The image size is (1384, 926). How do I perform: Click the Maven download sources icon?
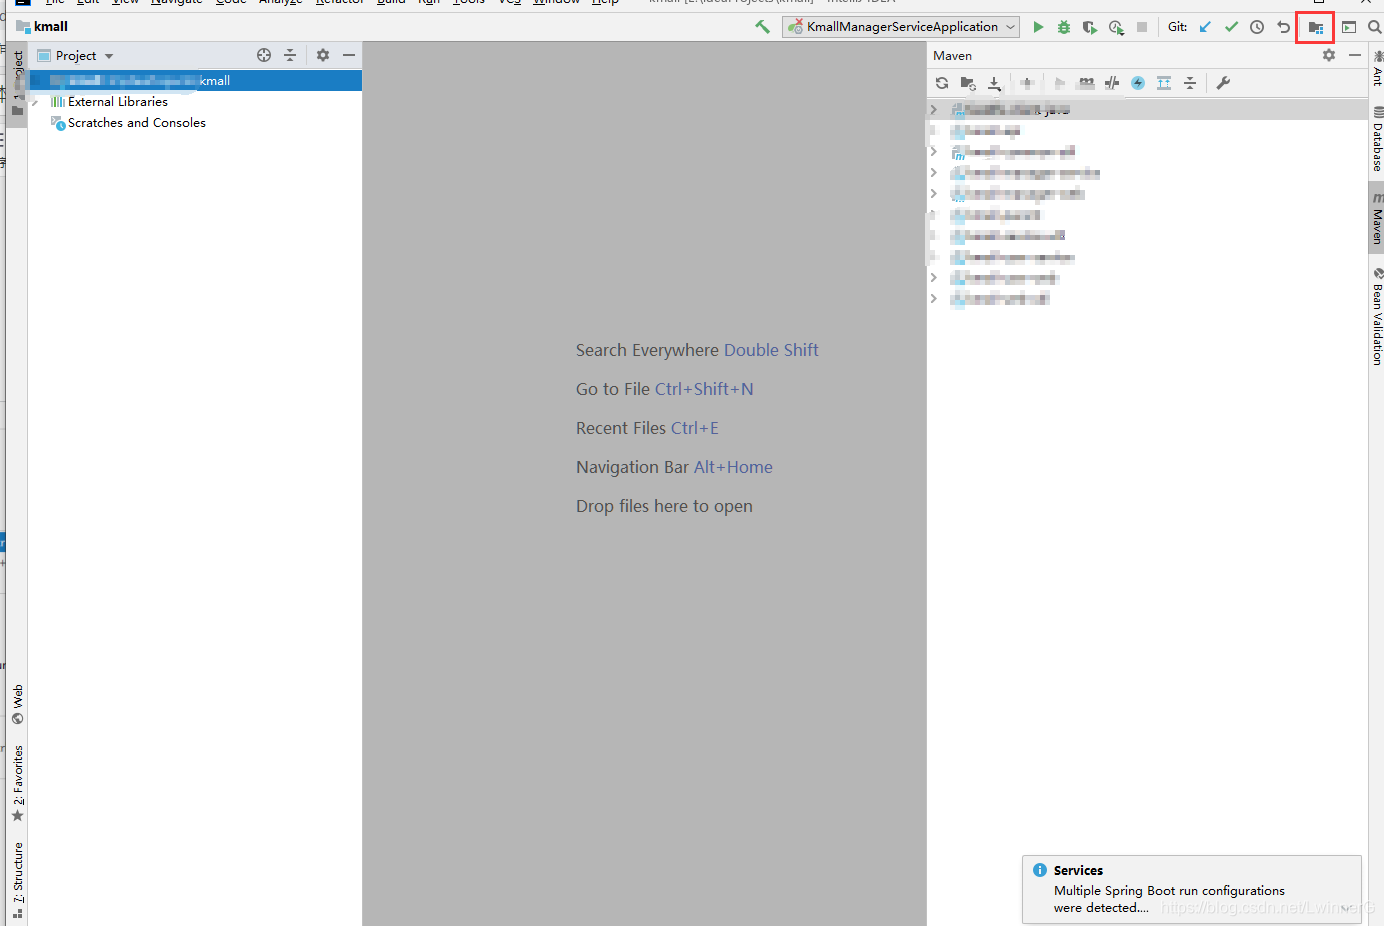(994, 83)
